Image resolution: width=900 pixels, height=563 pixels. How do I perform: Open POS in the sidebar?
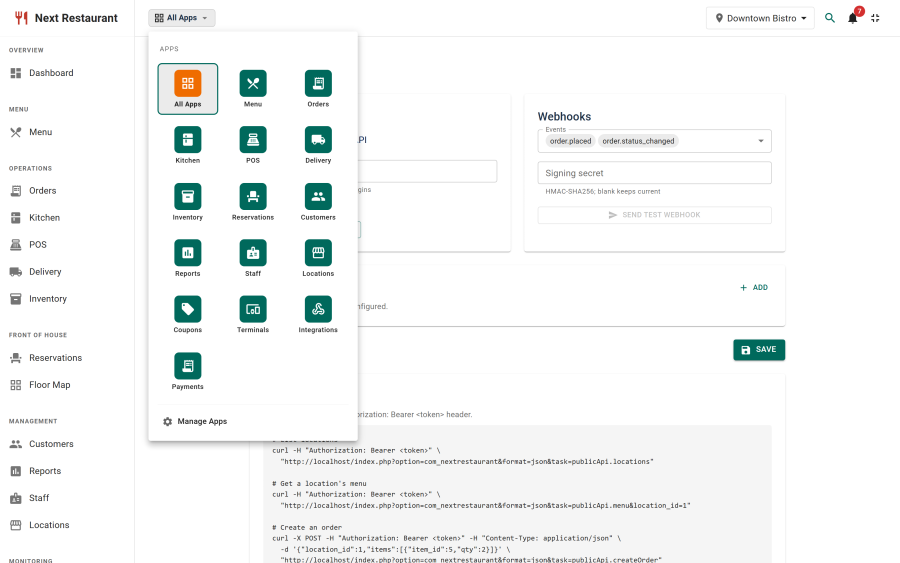point(67,244)
